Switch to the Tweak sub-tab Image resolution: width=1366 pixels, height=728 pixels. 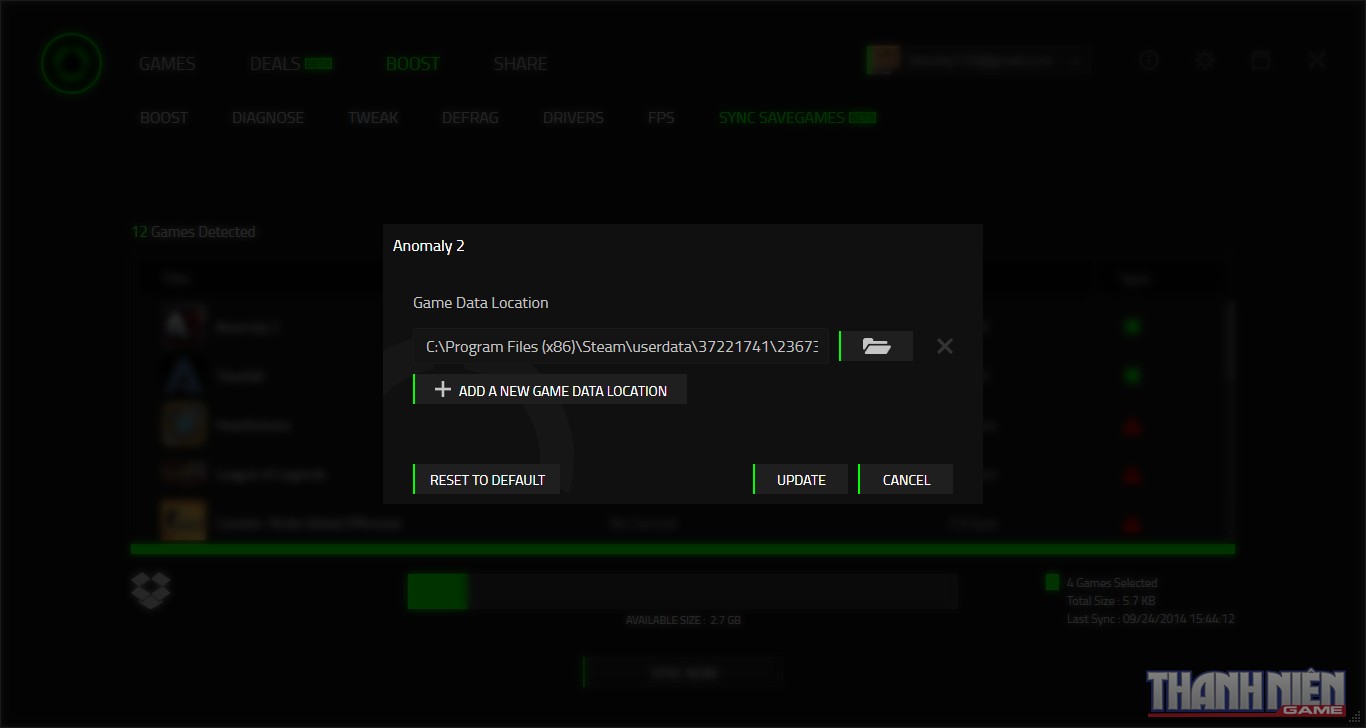[x=373, y=117]
